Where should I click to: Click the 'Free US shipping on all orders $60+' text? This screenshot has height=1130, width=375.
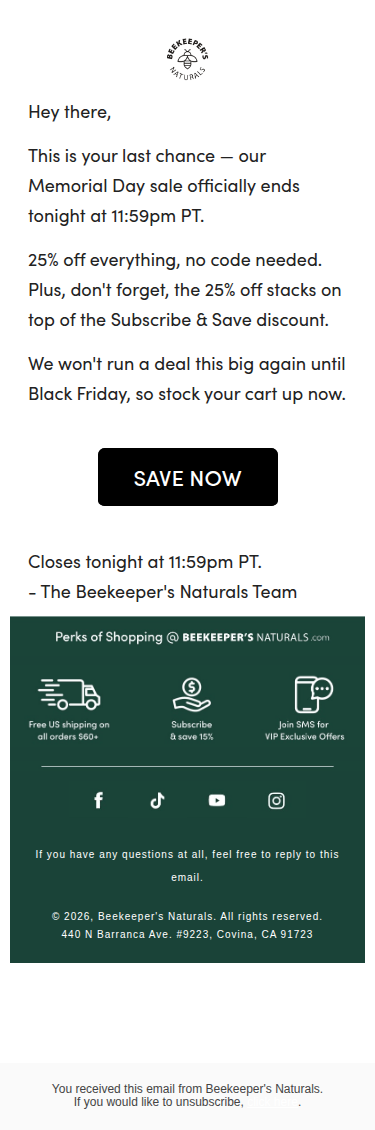(x=69, y=731)
